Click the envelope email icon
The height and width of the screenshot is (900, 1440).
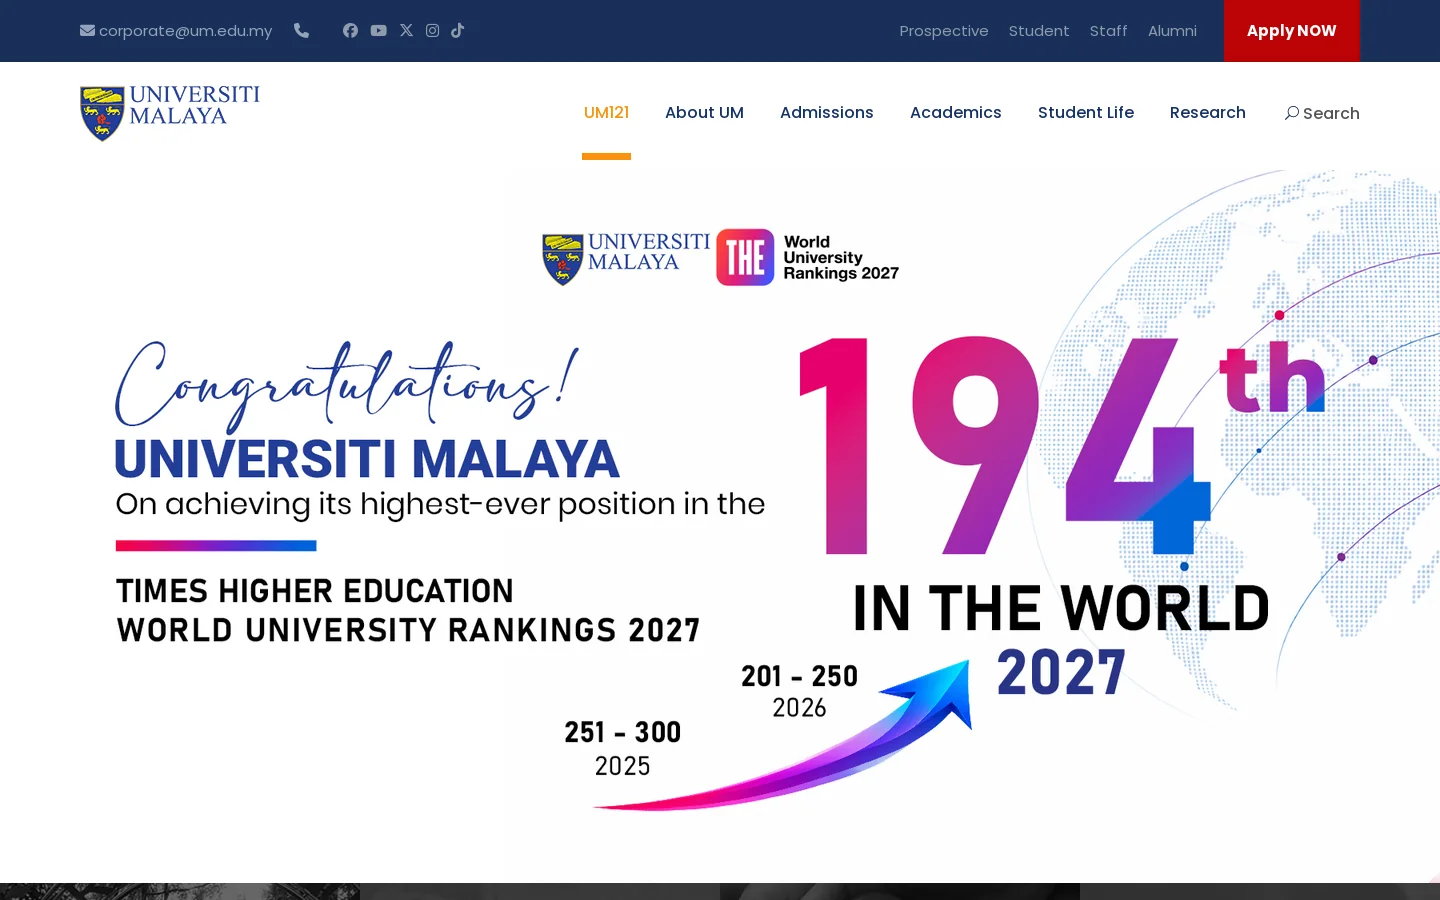[x=87, y=30]
